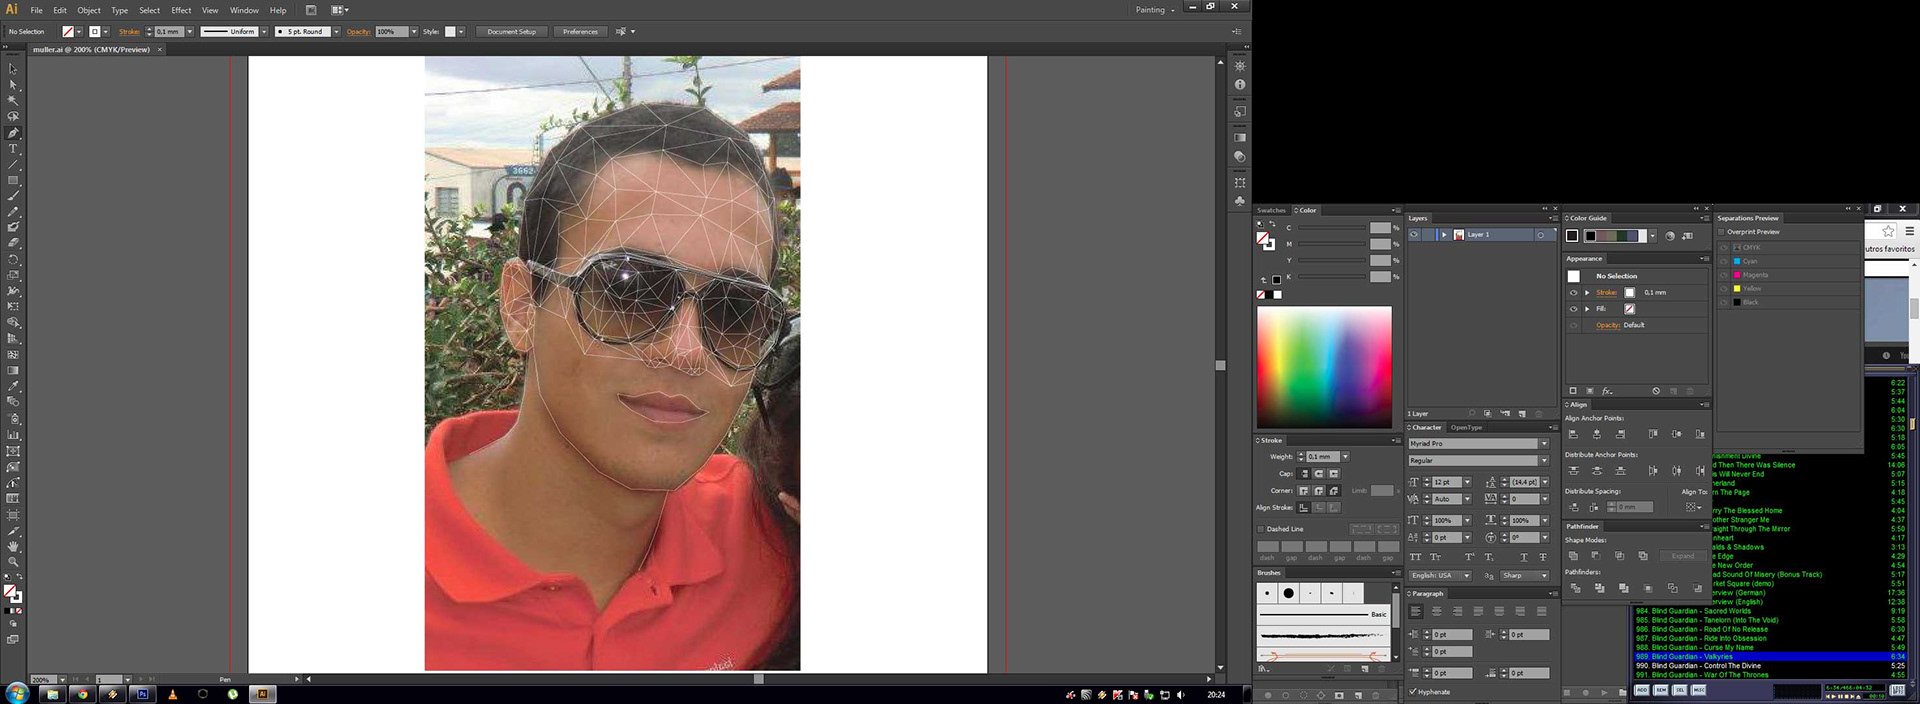Select the Lasso tool
The height and width of the screenshot is (704, 1920).
click(13, 117)
